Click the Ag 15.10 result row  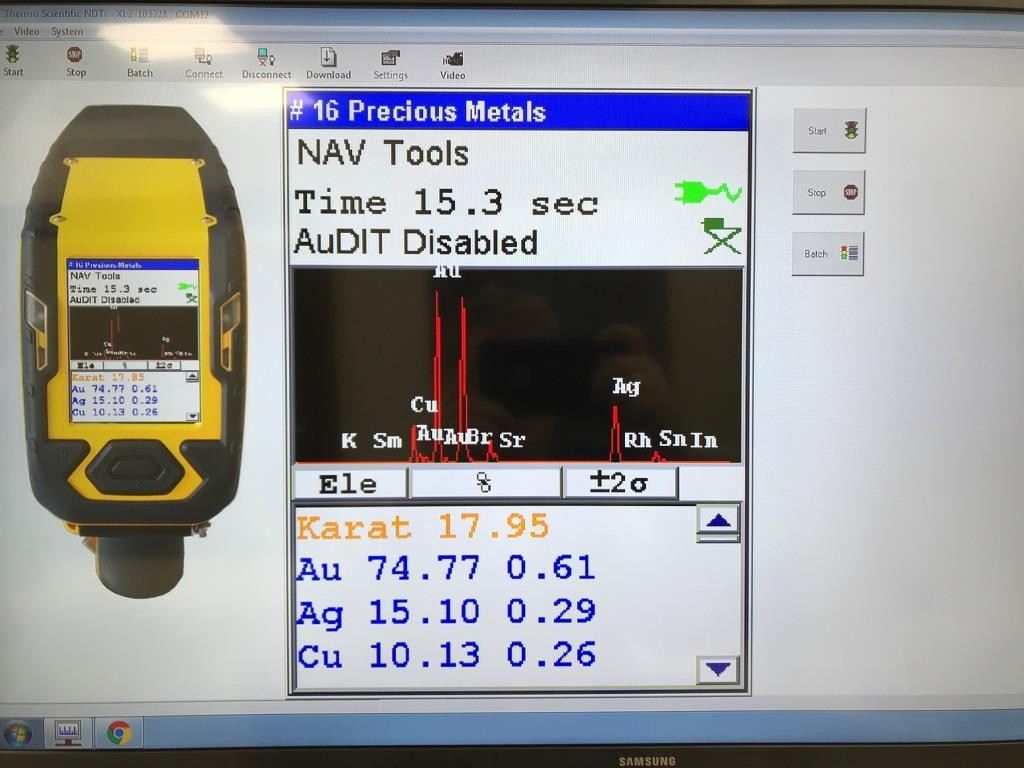446,612
